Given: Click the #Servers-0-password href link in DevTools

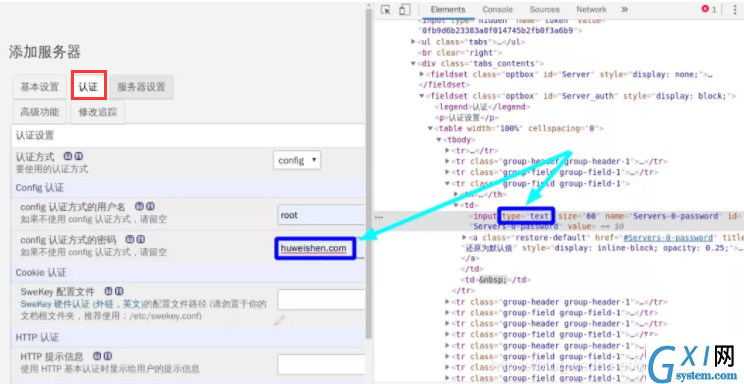Looking at the screenshot, I should pyautogui.click(x=668, y=237).
